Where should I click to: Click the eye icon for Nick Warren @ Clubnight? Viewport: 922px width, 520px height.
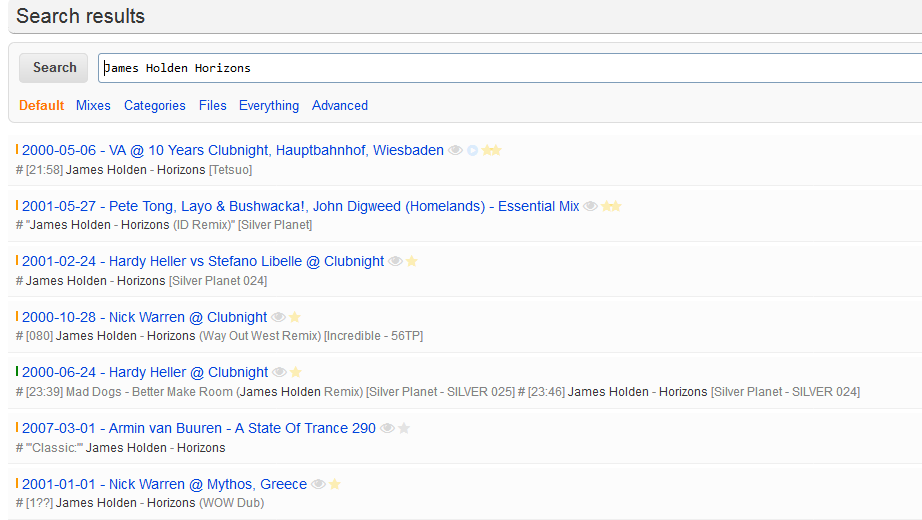click(x=279, y=317)
